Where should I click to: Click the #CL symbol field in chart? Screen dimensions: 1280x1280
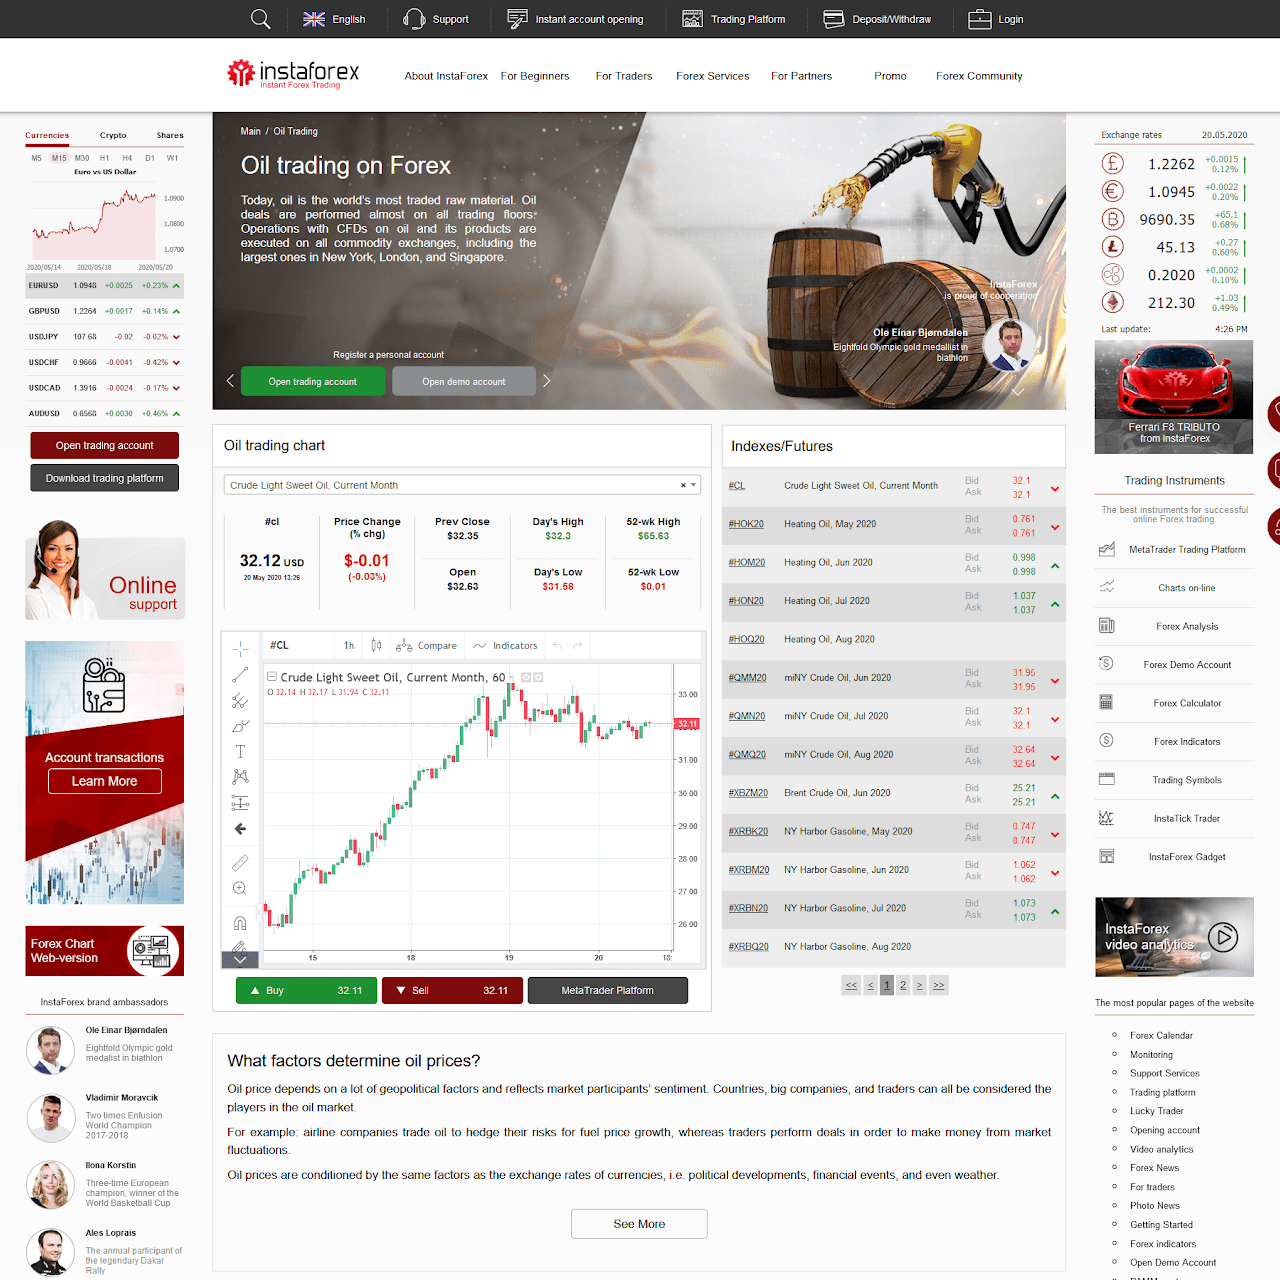coord(297,646)
